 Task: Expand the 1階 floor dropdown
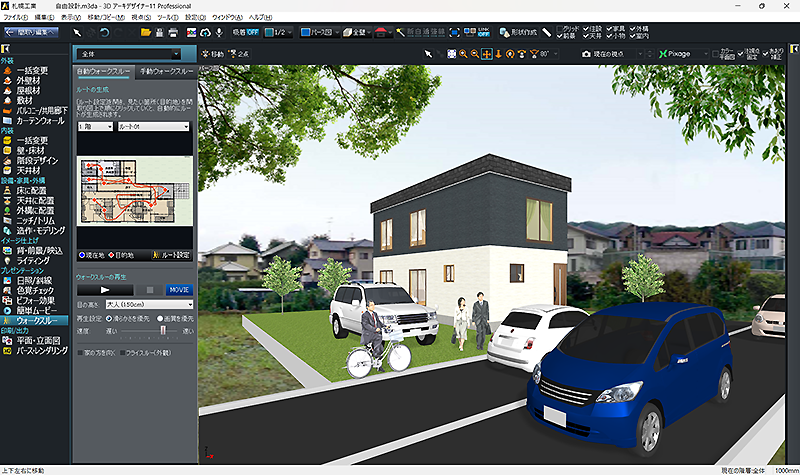point(94,127)
